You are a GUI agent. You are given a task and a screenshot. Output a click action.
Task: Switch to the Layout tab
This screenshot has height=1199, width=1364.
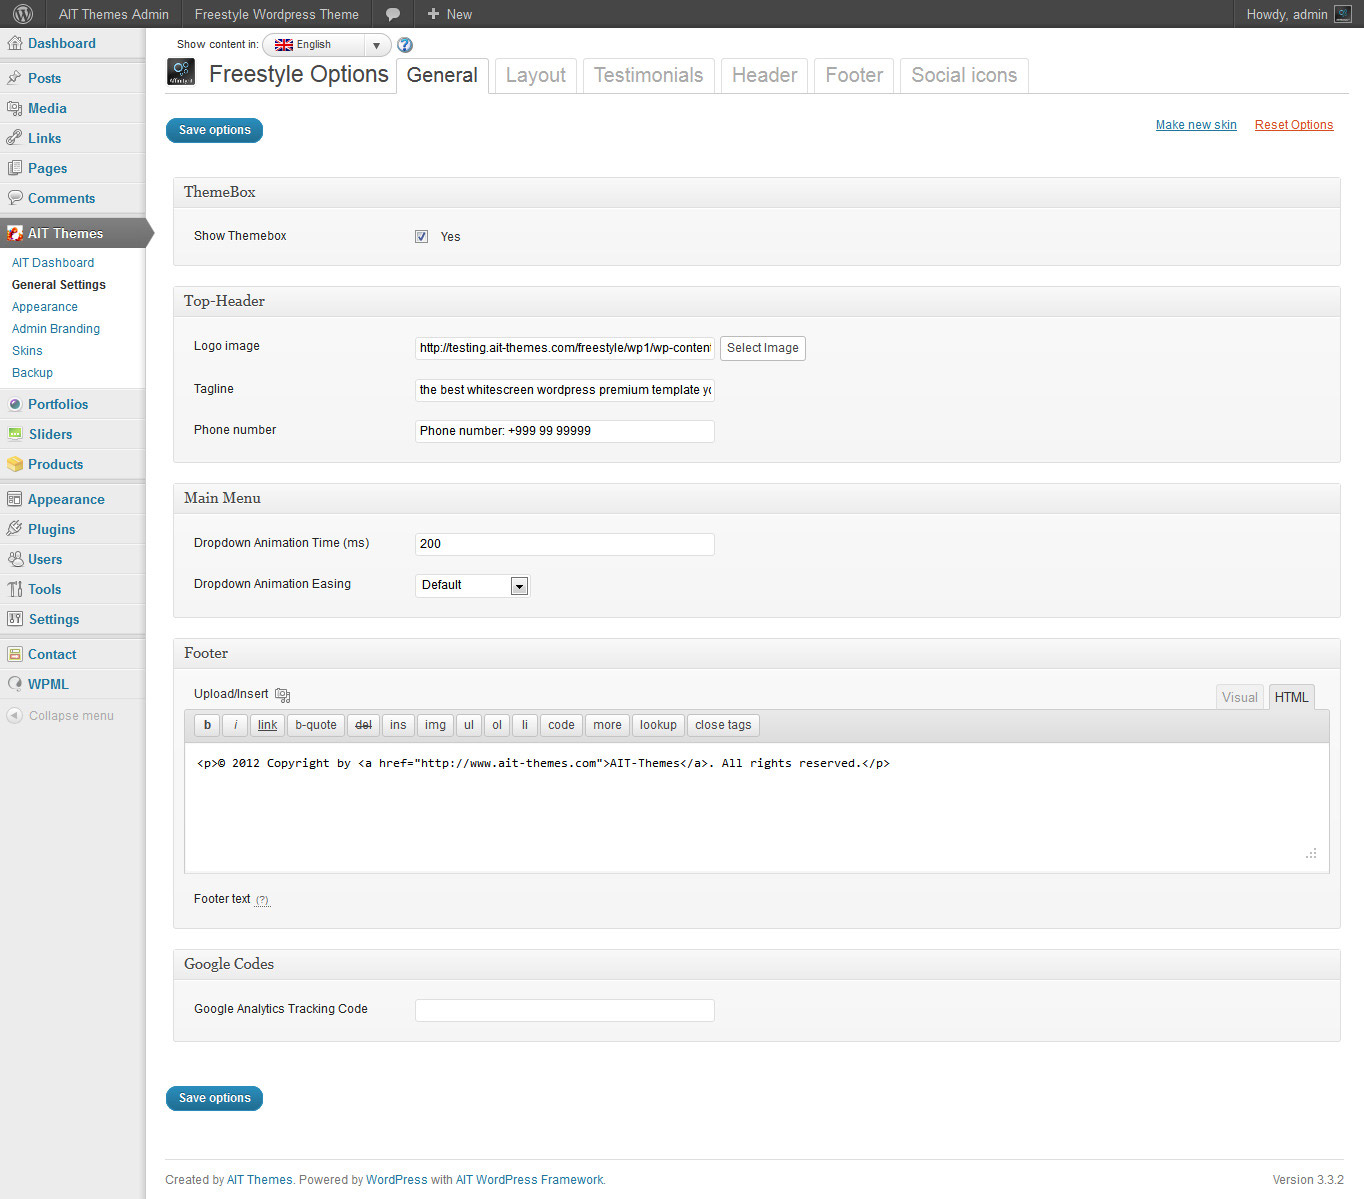tap(535, 76)
